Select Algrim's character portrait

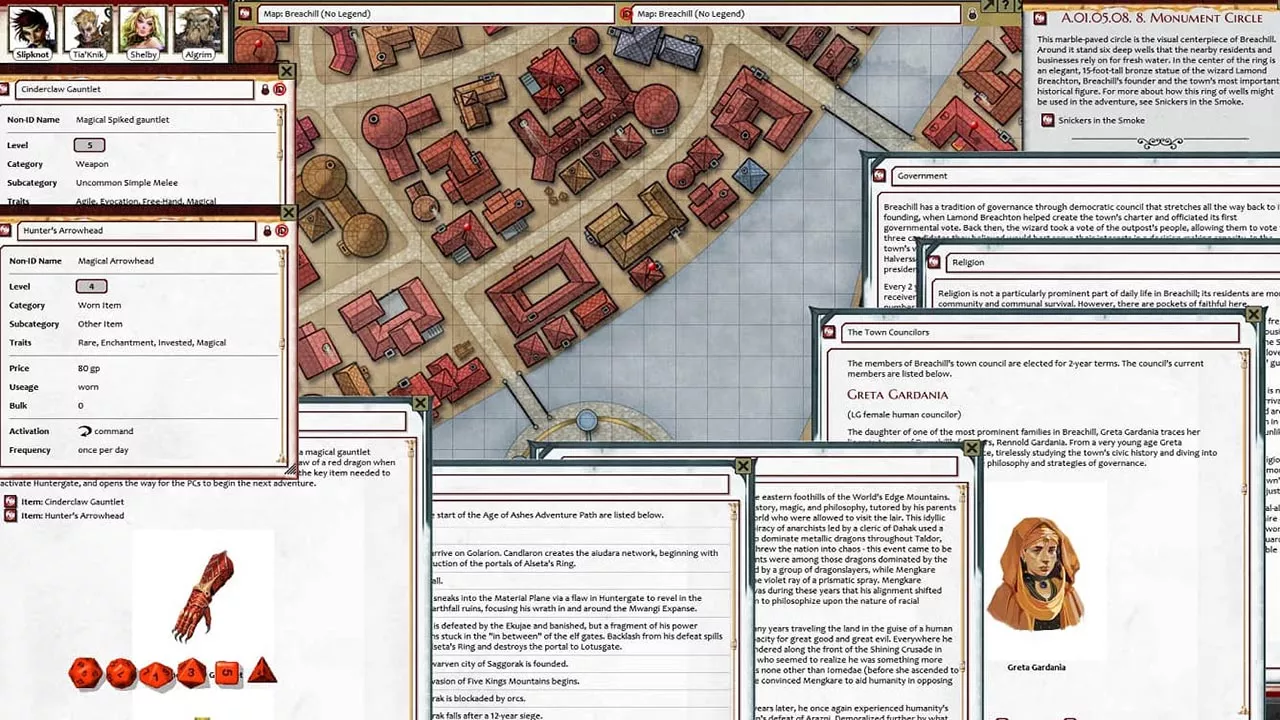pos(198,29)
